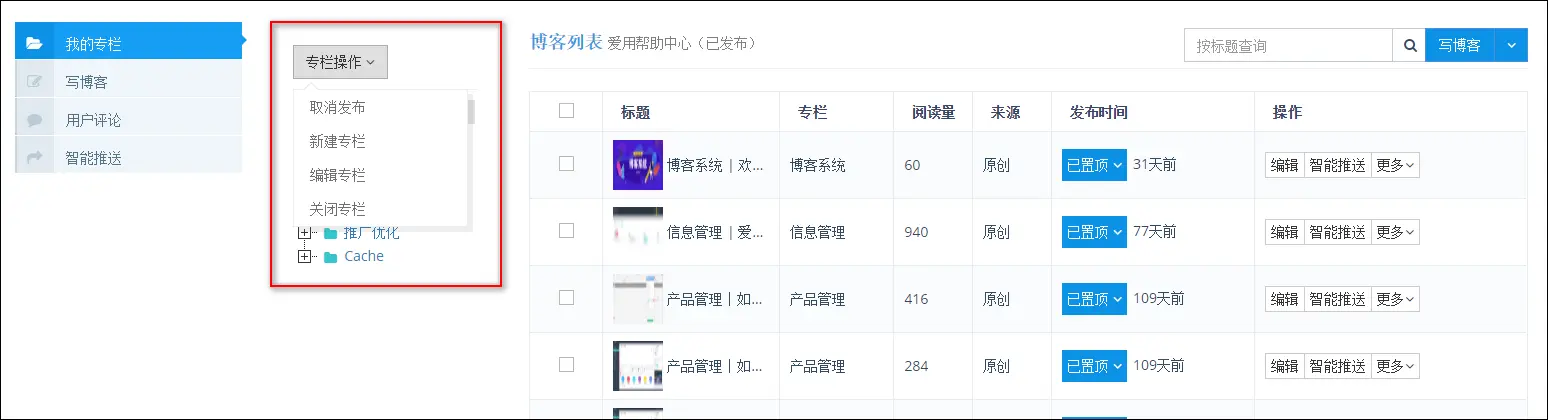Image resolution: width=1548 pixels, height=420 pixels.
Task: Open the arrow dropdown next to 写博客 button
Action: 1511,45
